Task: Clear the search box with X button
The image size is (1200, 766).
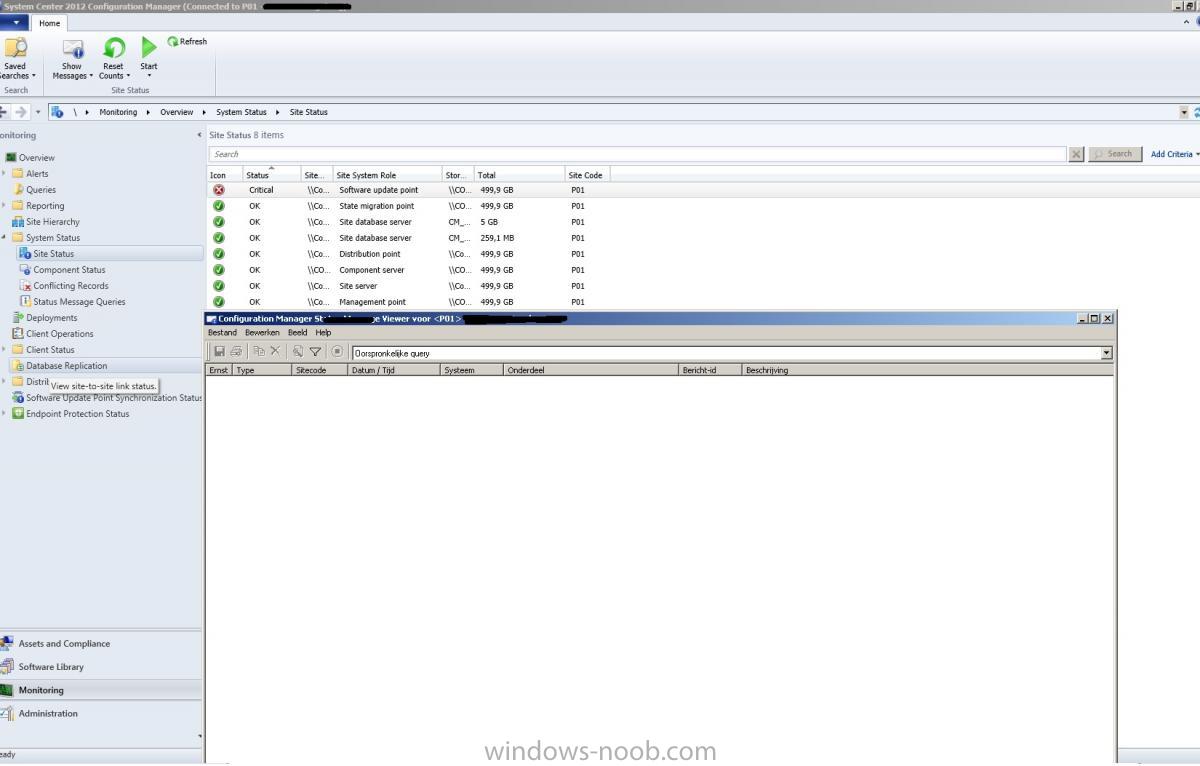Action: coord(1076,154)
